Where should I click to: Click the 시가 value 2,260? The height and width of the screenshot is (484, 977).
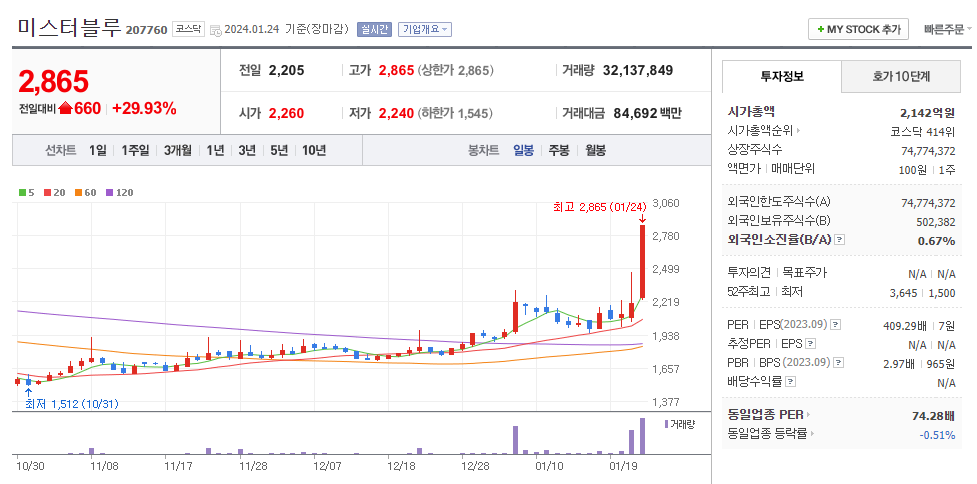click(x=287, y=113)
